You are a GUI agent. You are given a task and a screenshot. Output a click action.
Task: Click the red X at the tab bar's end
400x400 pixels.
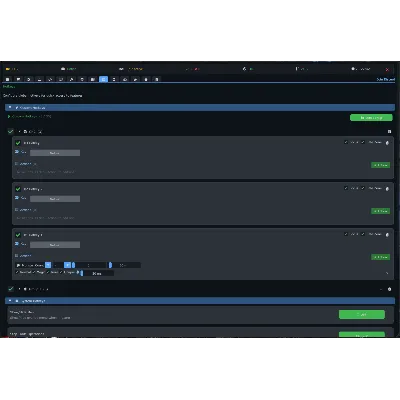point(387,69)
